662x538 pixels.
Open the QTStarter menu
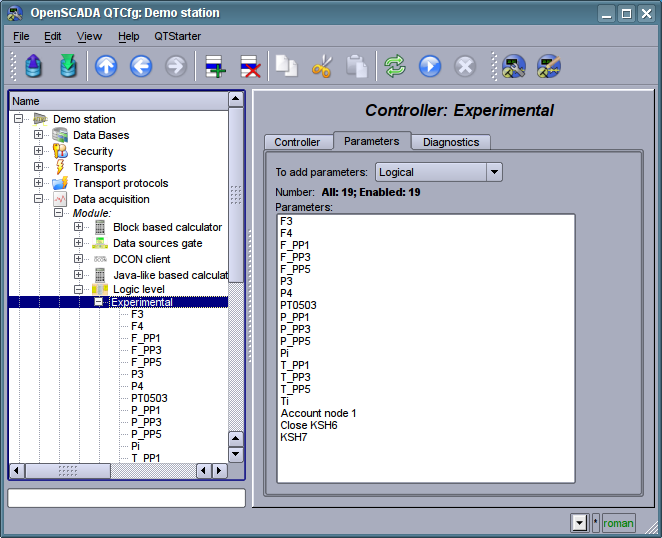(177, 36)
